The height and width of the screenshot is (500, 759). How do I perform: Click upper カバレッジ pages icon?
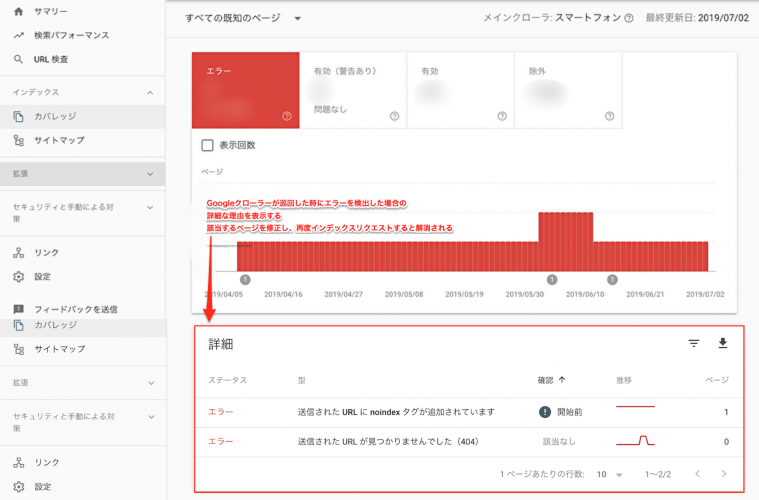18,116
